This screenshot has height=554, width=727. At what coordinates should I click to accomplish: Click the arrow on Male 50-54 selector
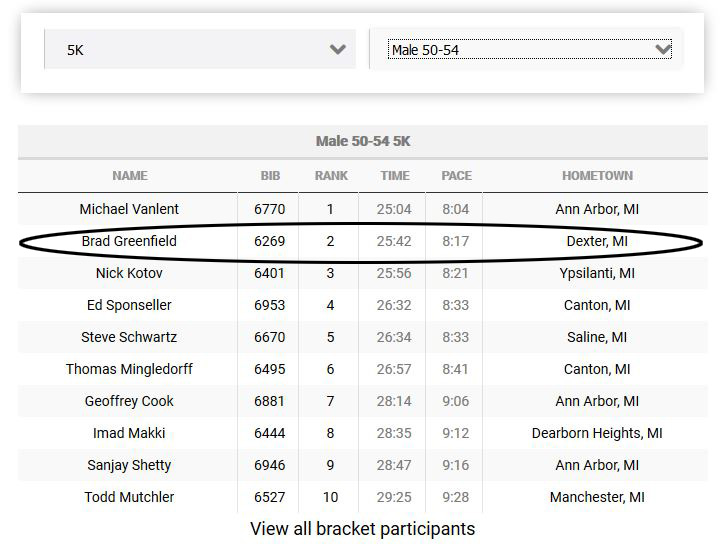click(x=662, y=49)
